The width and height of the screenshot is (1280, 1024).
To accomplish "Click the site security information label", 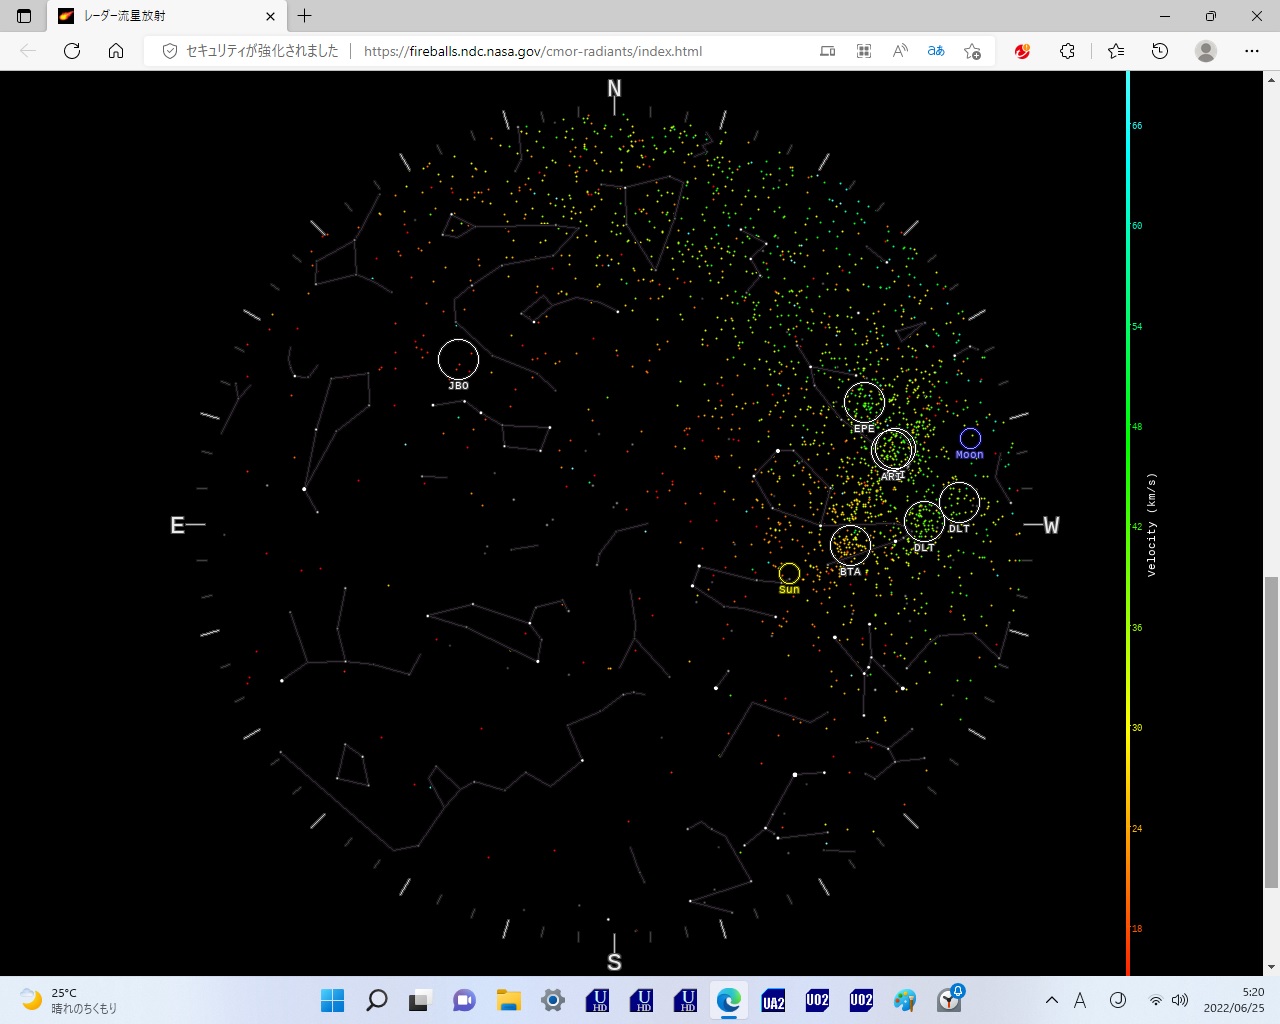I will point(251,51).
